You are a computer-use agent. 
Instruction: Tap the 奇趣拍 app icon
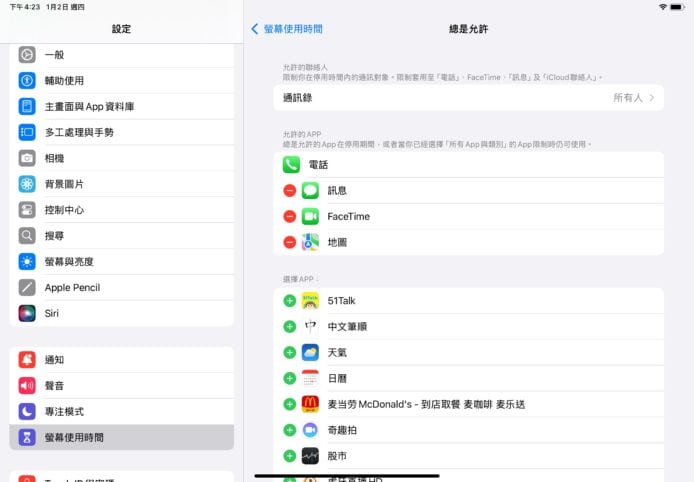[310, 430]
